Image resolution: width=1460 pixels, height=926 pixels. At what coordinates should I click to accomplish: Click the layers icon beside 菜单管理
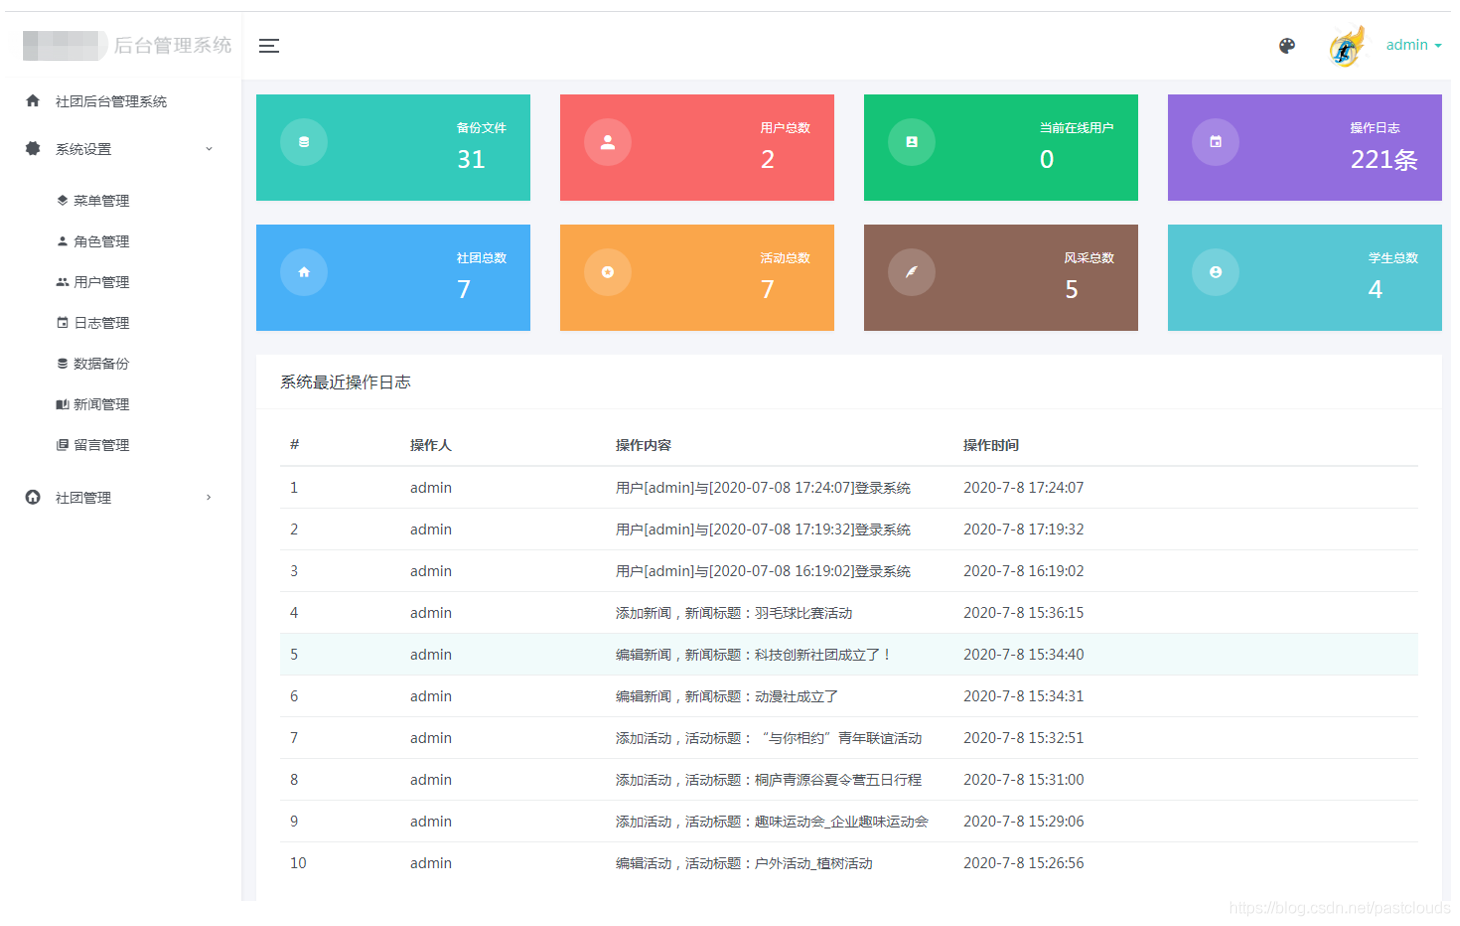point(62,200)
